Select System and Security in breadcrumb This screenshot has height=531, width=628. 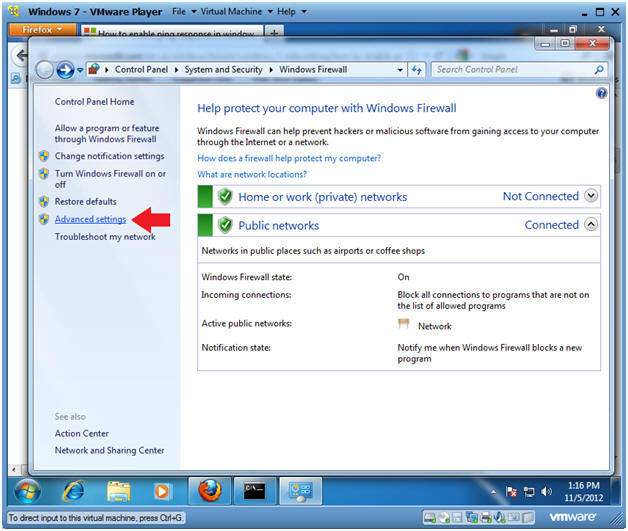click(223, 69)
